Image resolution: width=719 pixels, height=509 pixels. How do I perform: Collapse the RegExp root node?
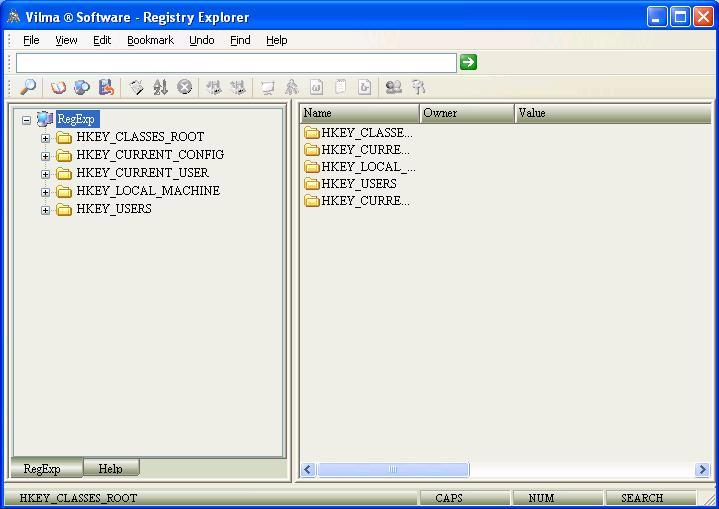pos(27,120)
